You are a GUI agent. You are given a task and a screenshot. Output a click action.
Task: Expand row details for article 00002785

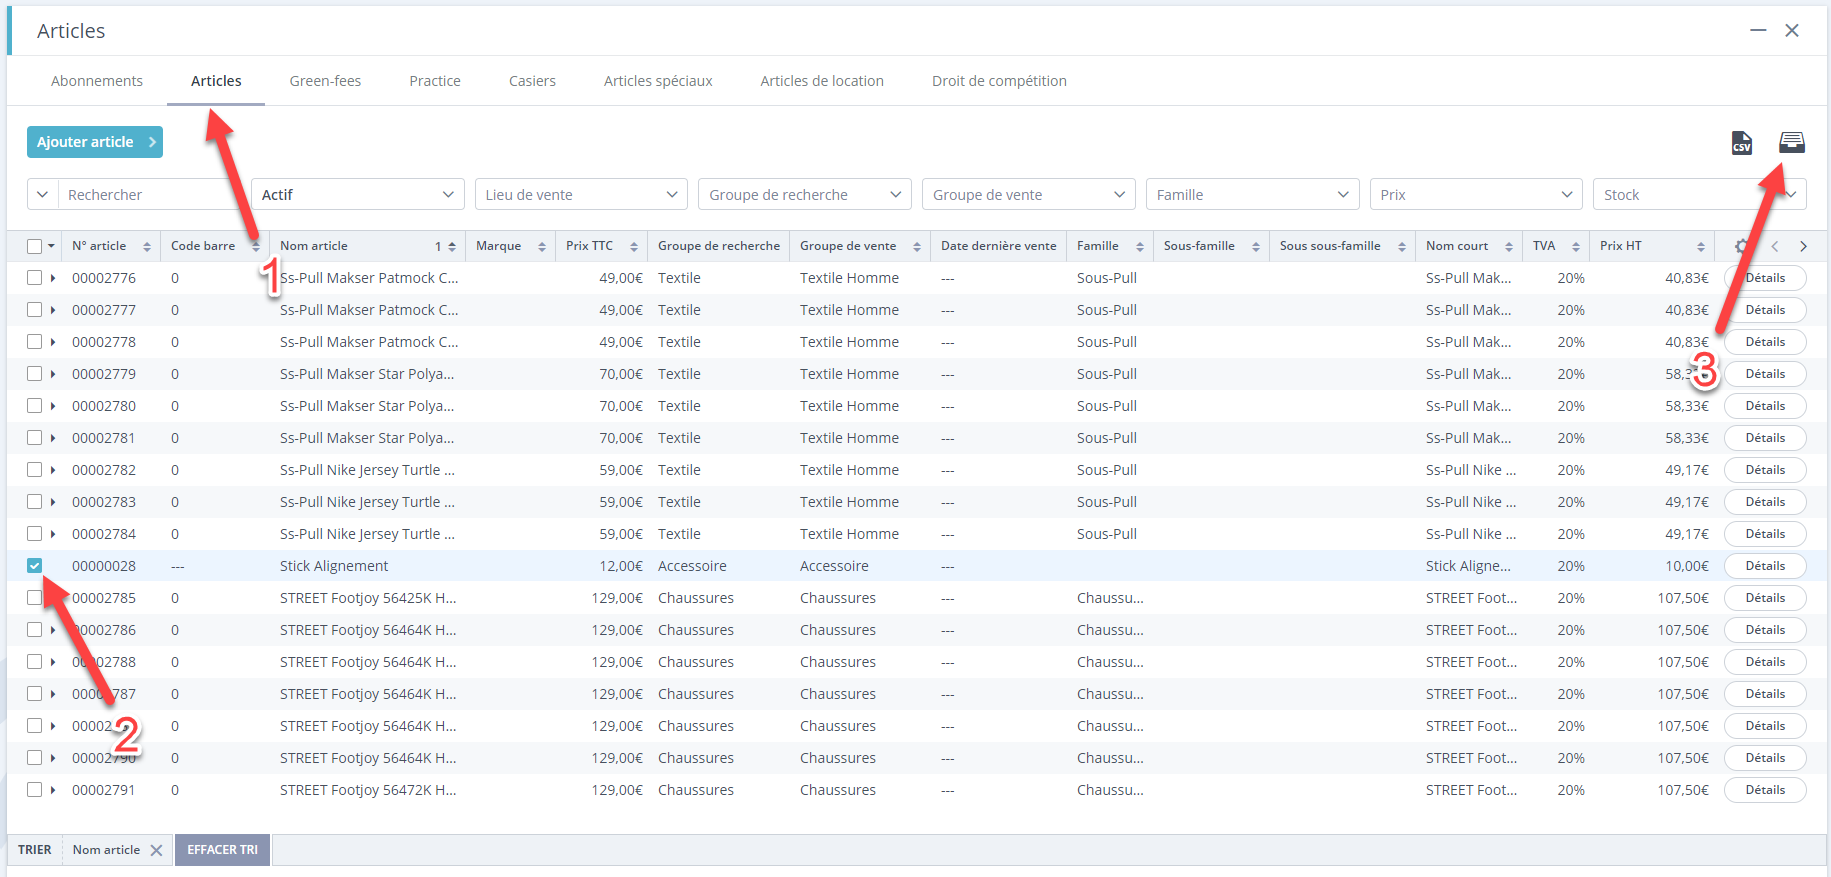point(53,598)
